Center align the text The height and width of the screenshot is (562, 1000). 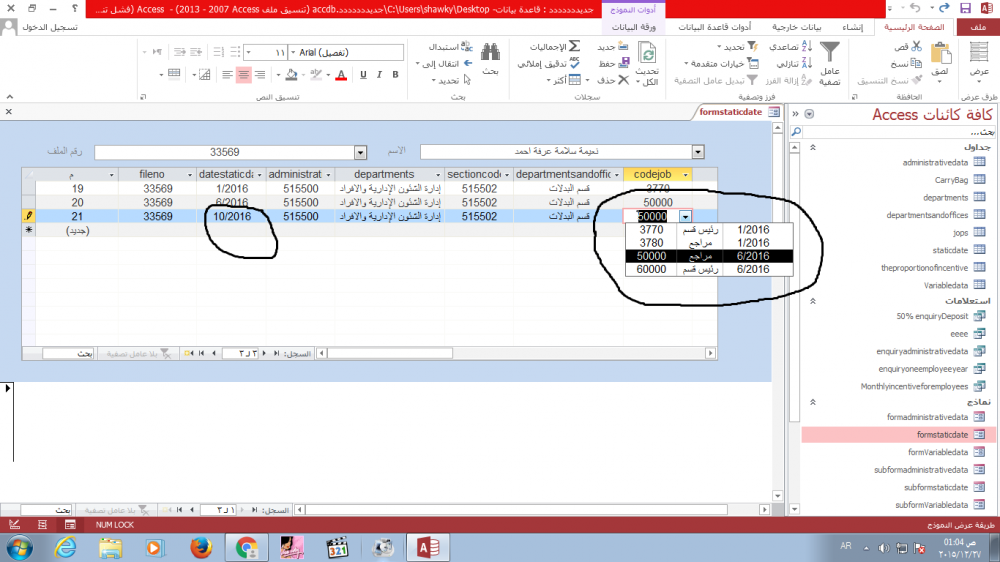pos(244,75)
